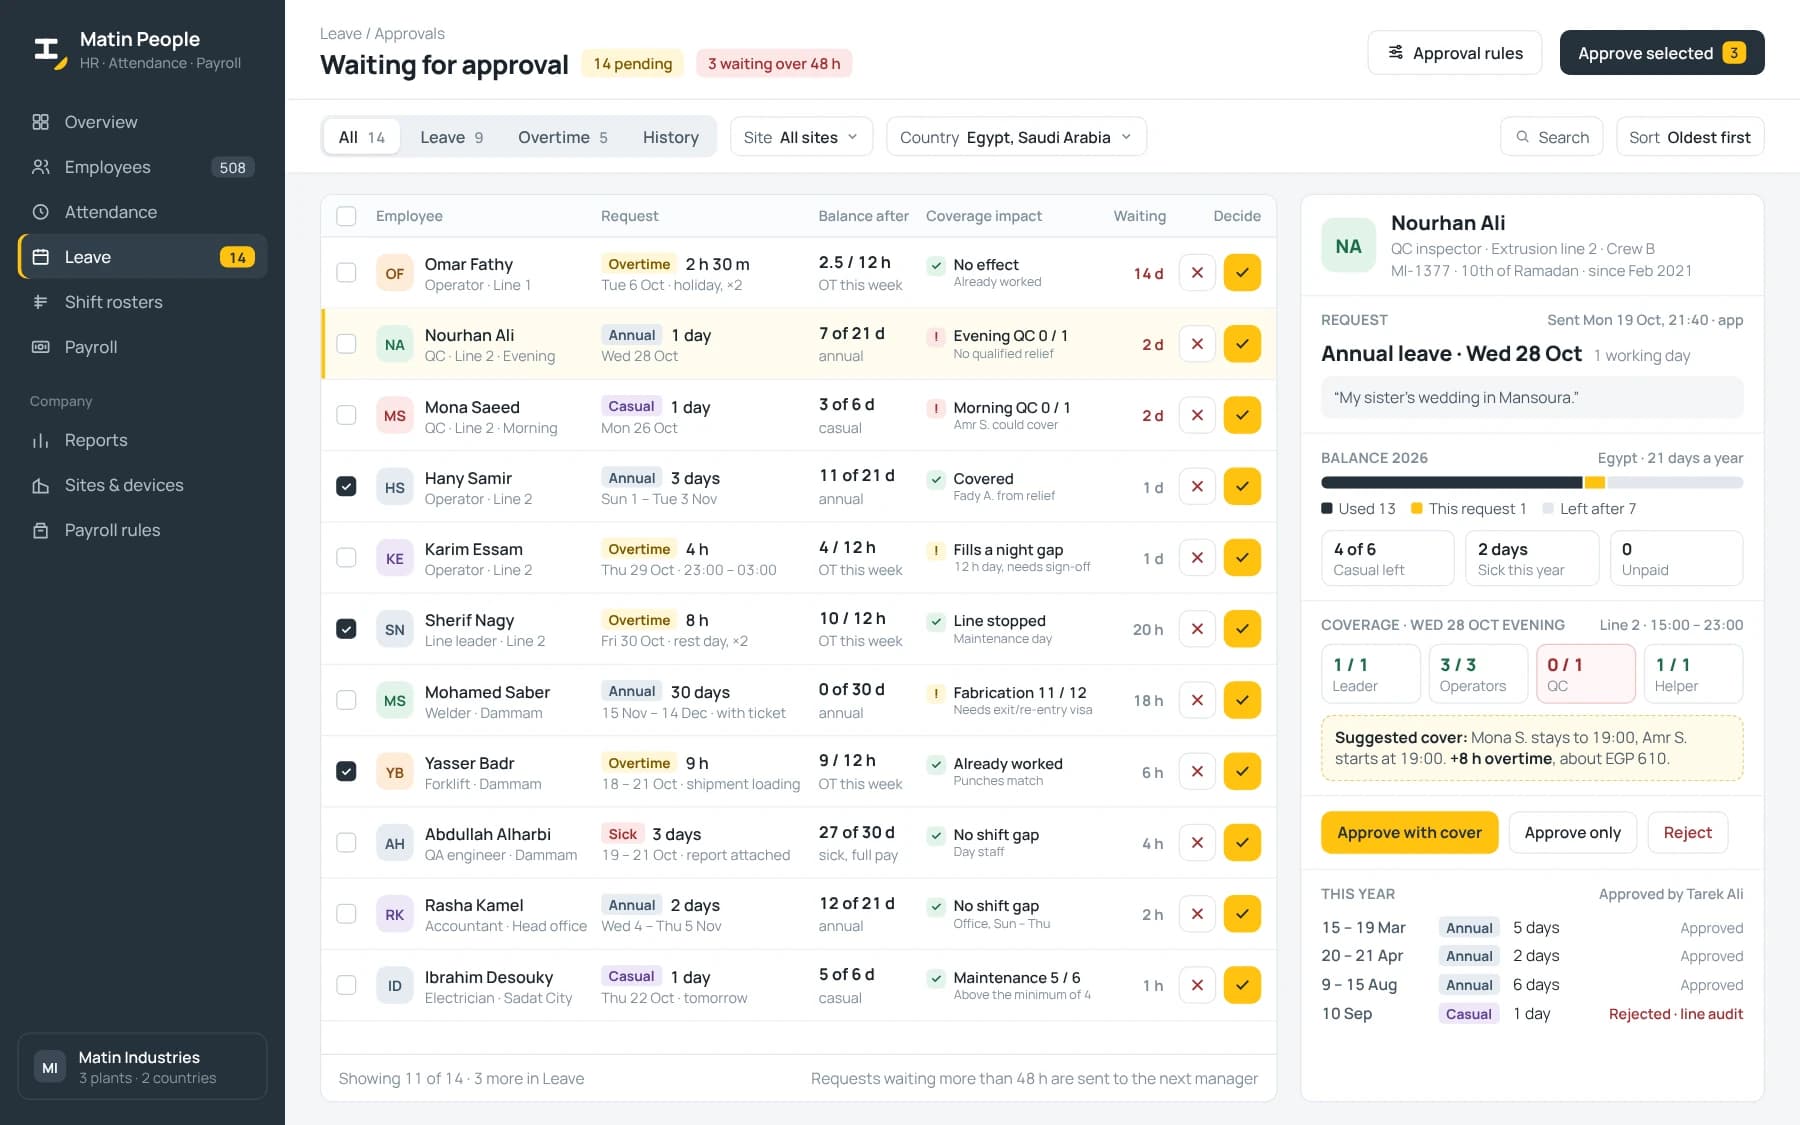Reject Ibrahim Desouky's request X icon

(x=1197, y=985)
